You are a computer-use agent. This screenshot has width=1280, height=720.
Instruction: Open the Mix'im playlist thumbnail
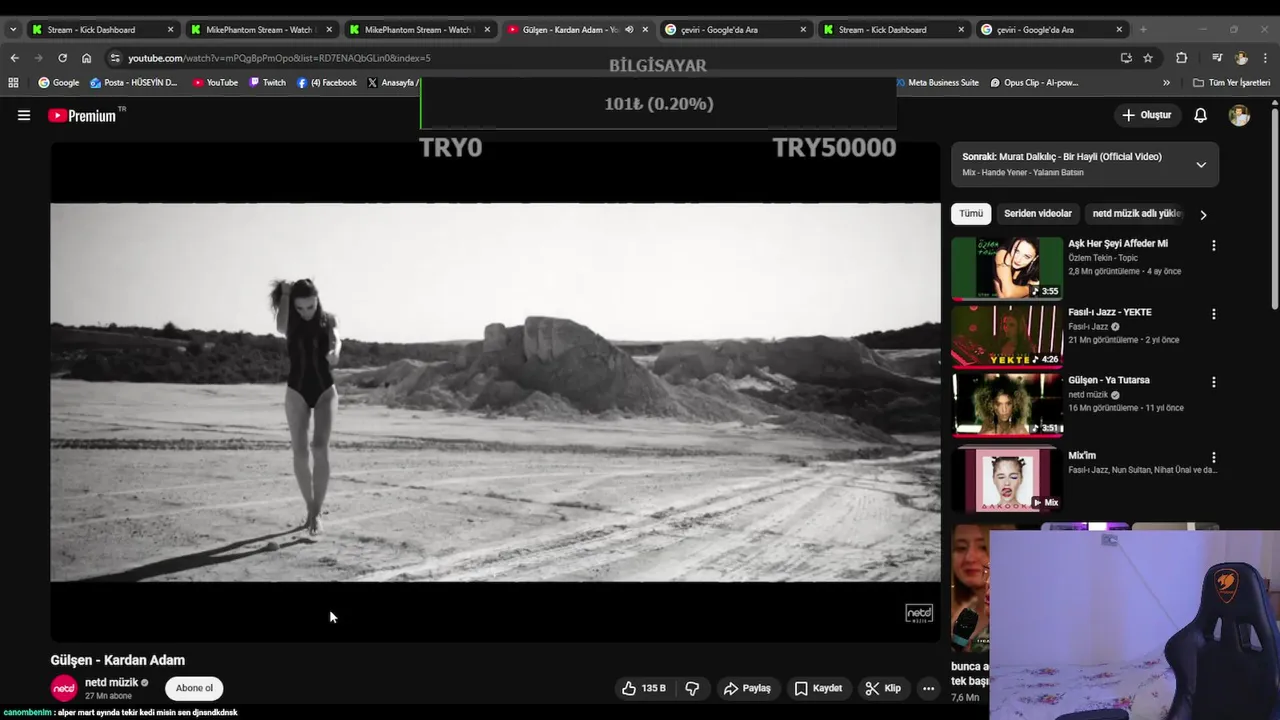[1007, 479]
